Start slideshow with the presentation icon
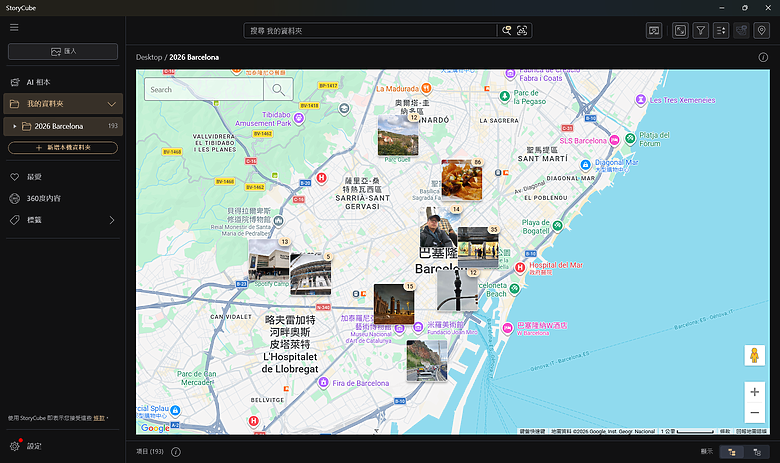780x463 pixels. point(654,31)
